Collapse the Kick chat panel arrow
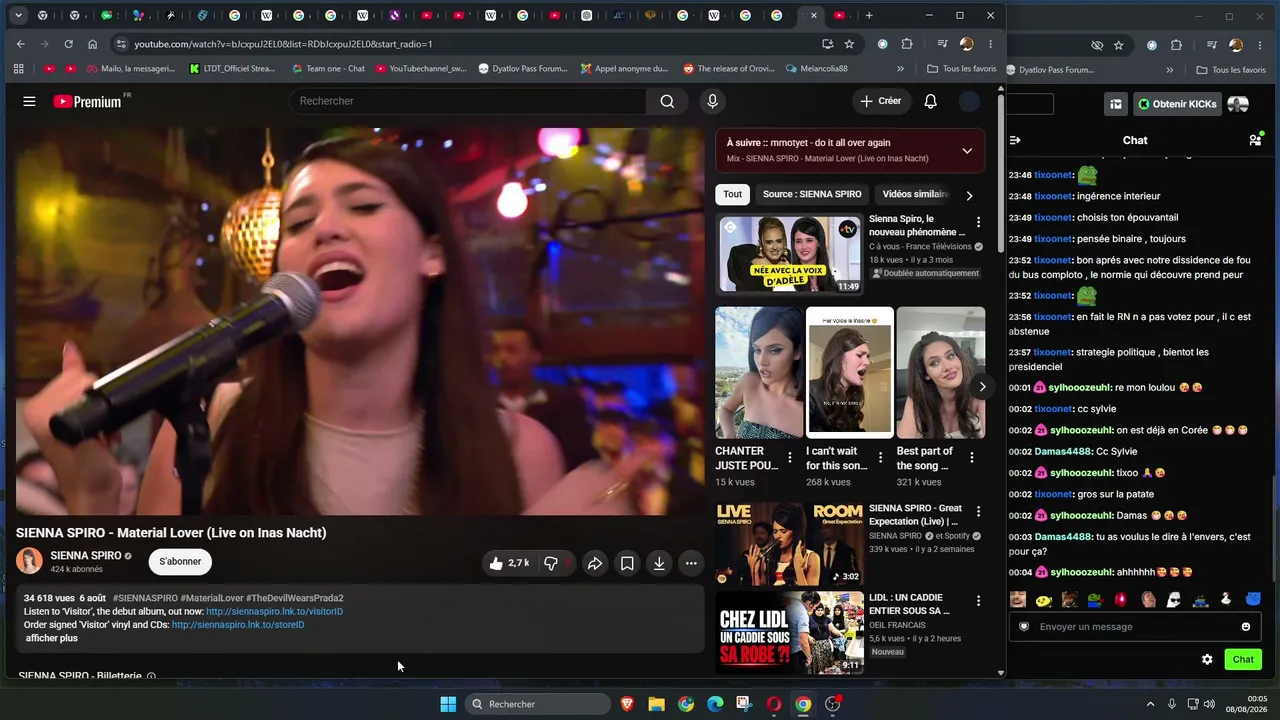Screen dimensions: 1280x720 point(1015,140)
